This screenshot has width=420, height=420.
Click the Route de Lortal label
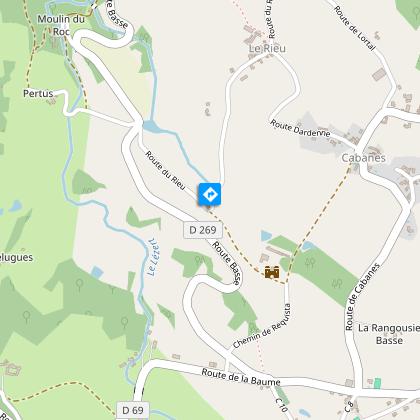tap(355, 28)
